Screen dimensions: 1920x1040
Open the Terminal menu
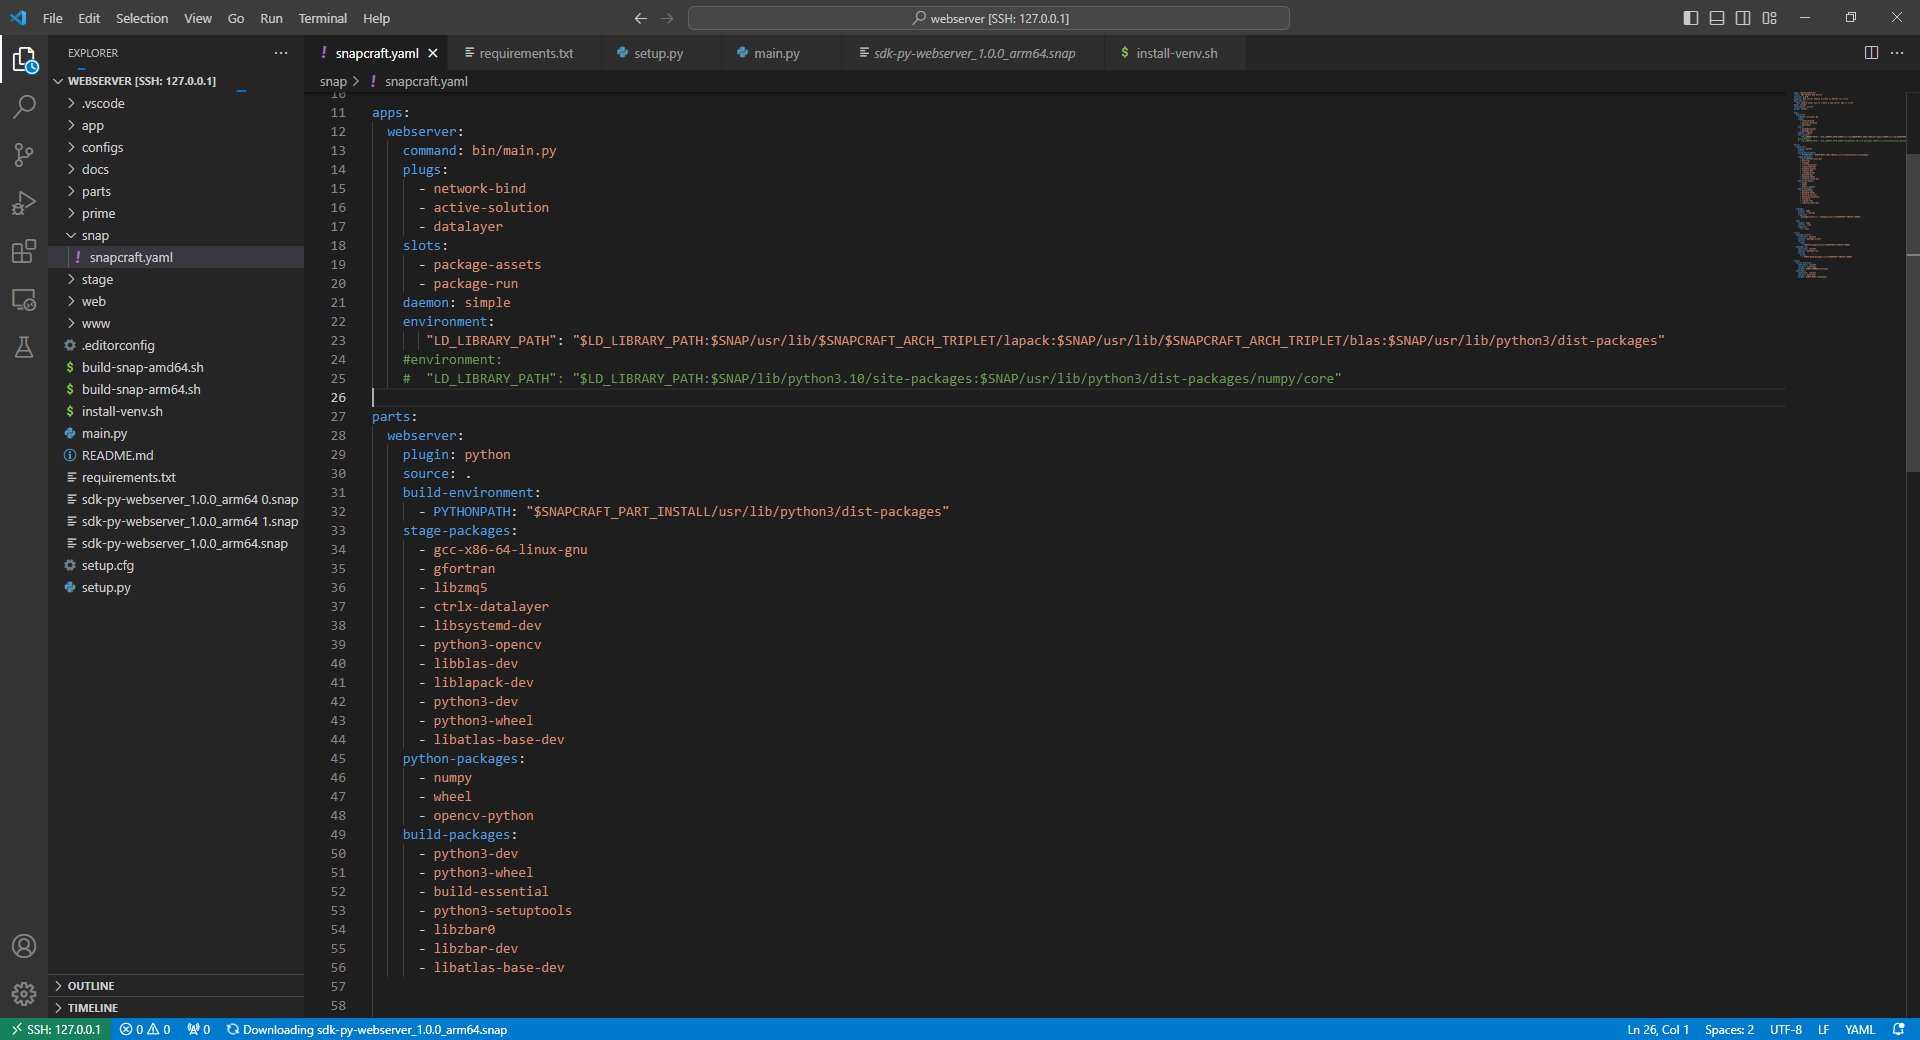(x=322, y=18)
